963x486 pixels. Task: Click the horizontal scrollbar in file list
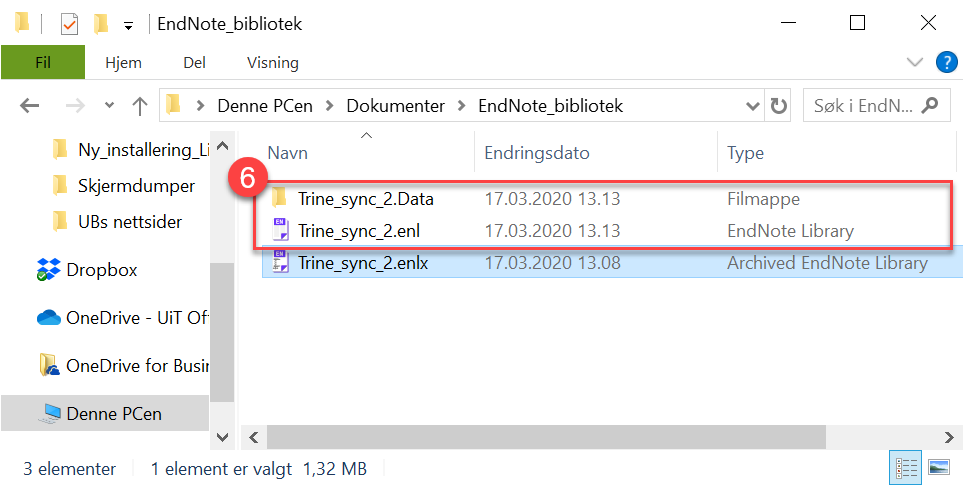(546, 437)
